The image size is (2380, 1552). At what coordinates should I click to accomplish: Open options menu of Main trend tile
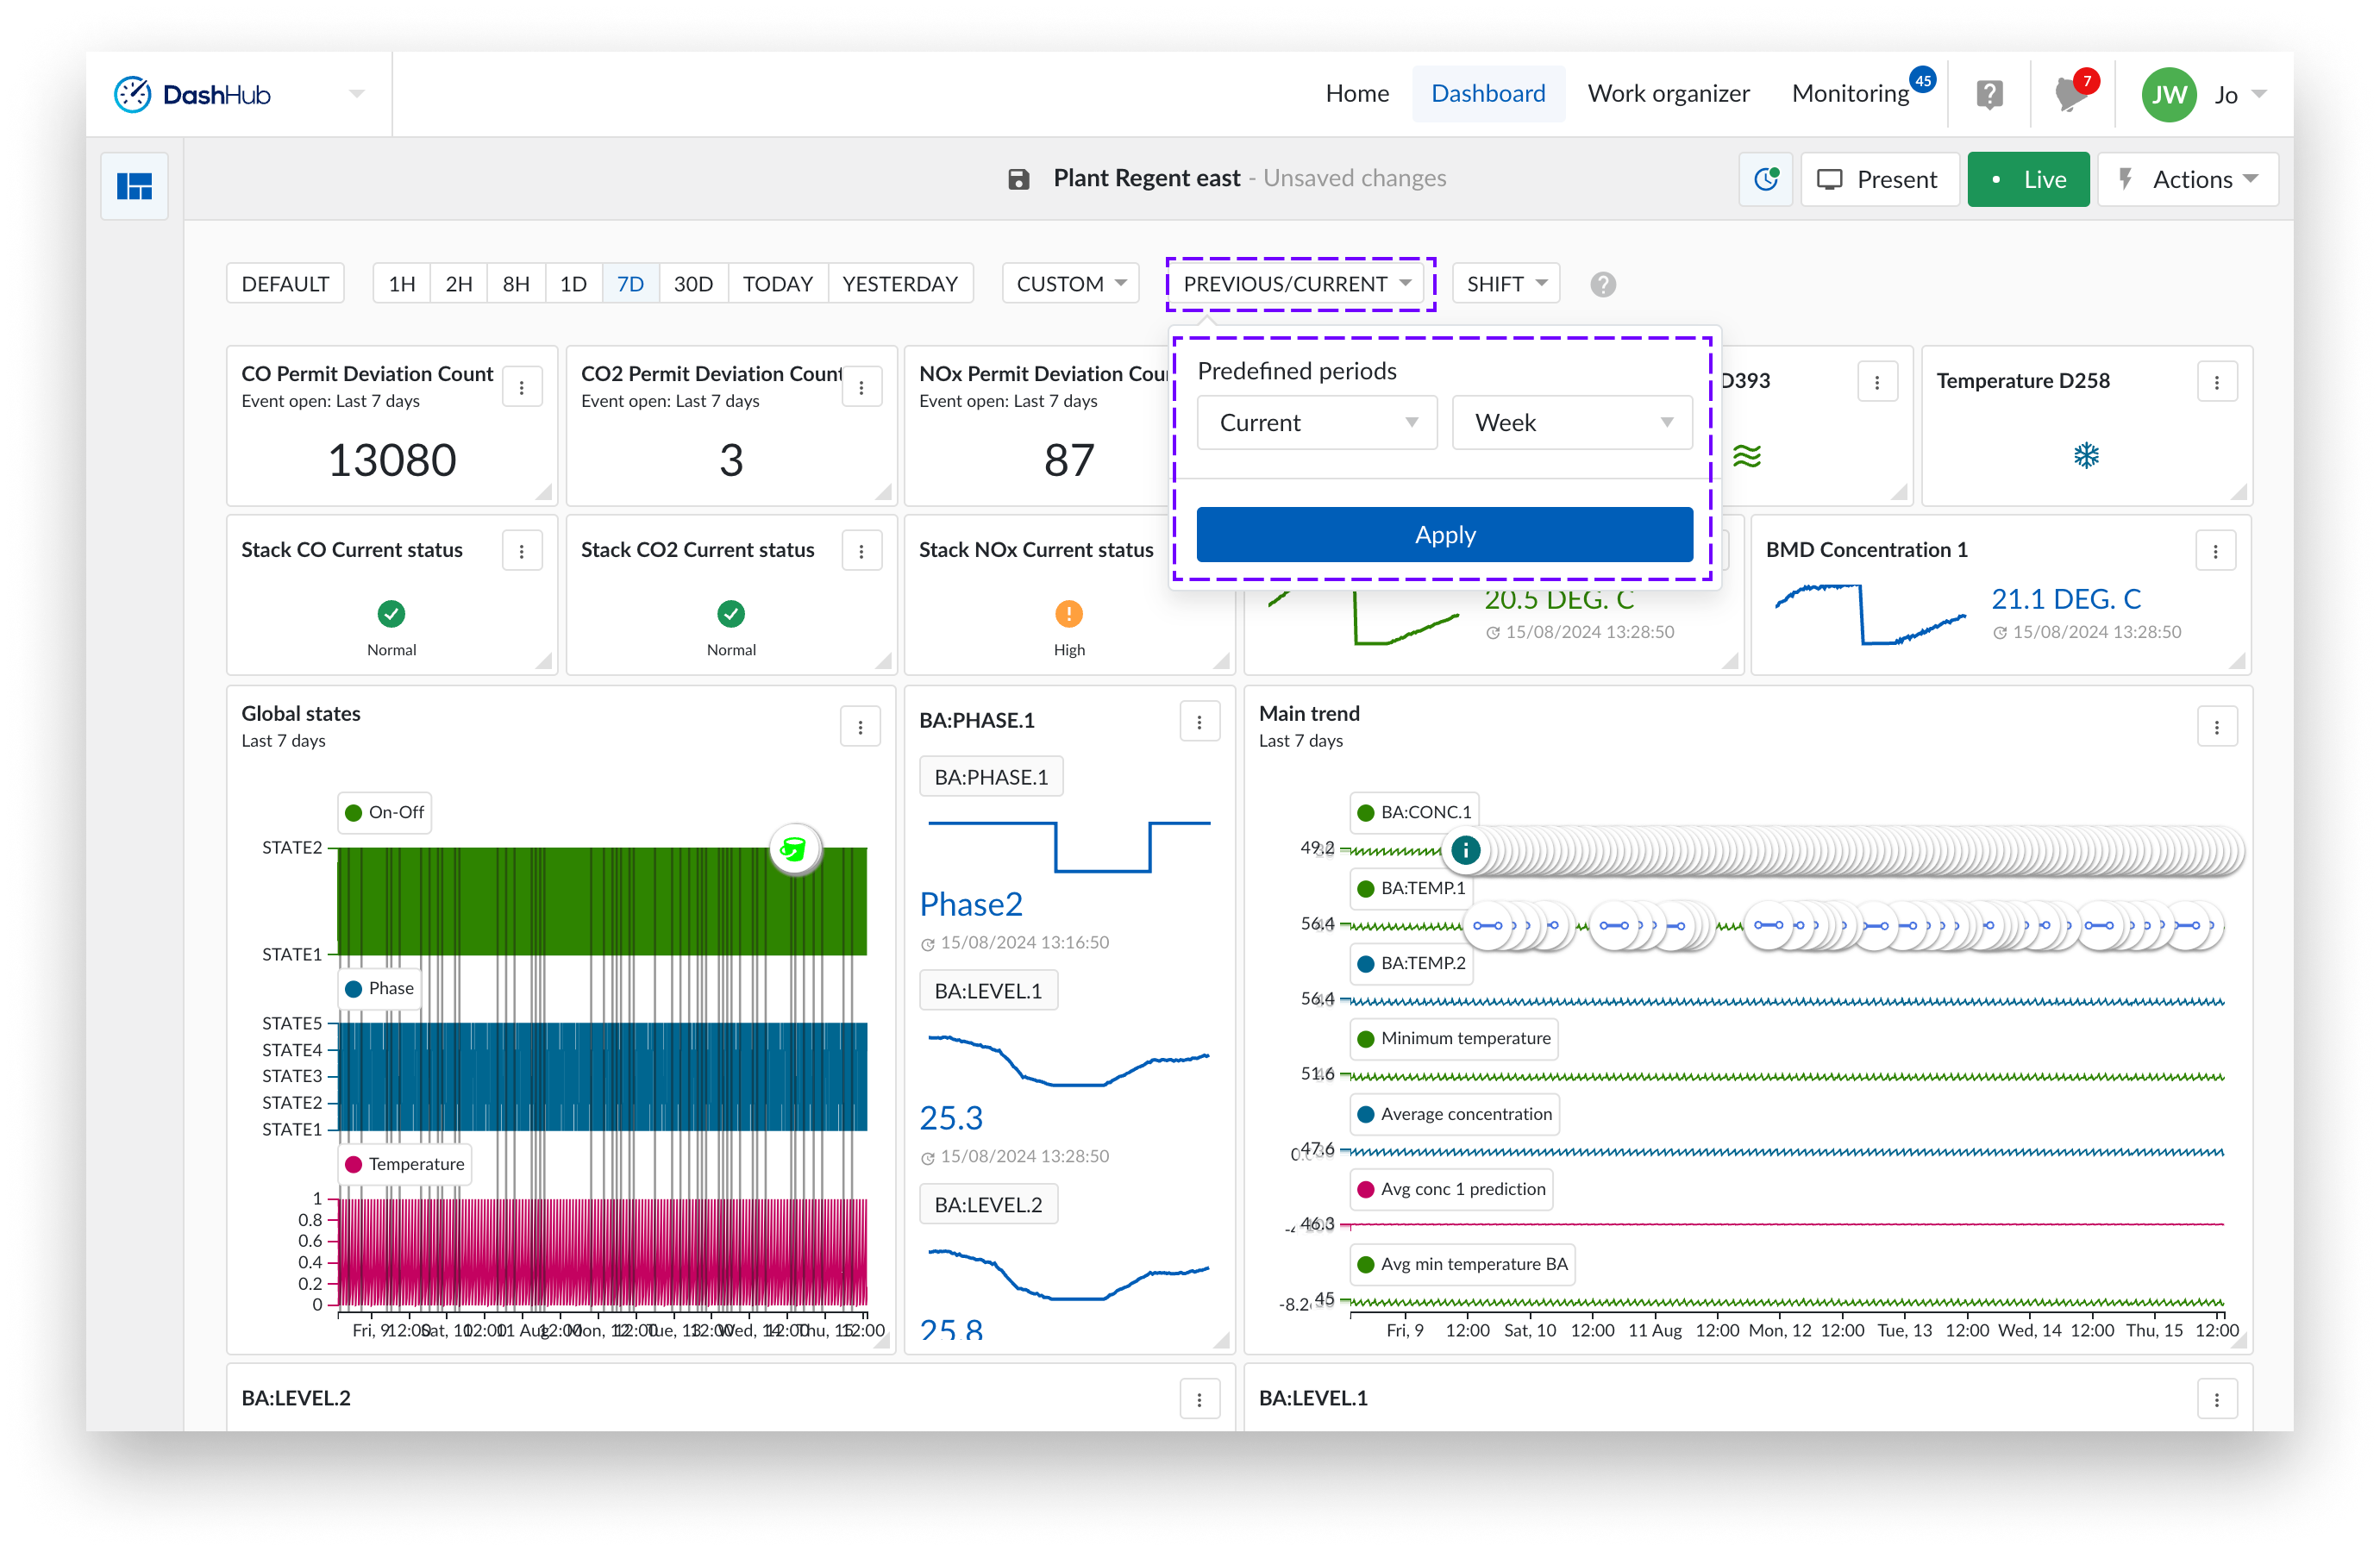pos(2217,728)
